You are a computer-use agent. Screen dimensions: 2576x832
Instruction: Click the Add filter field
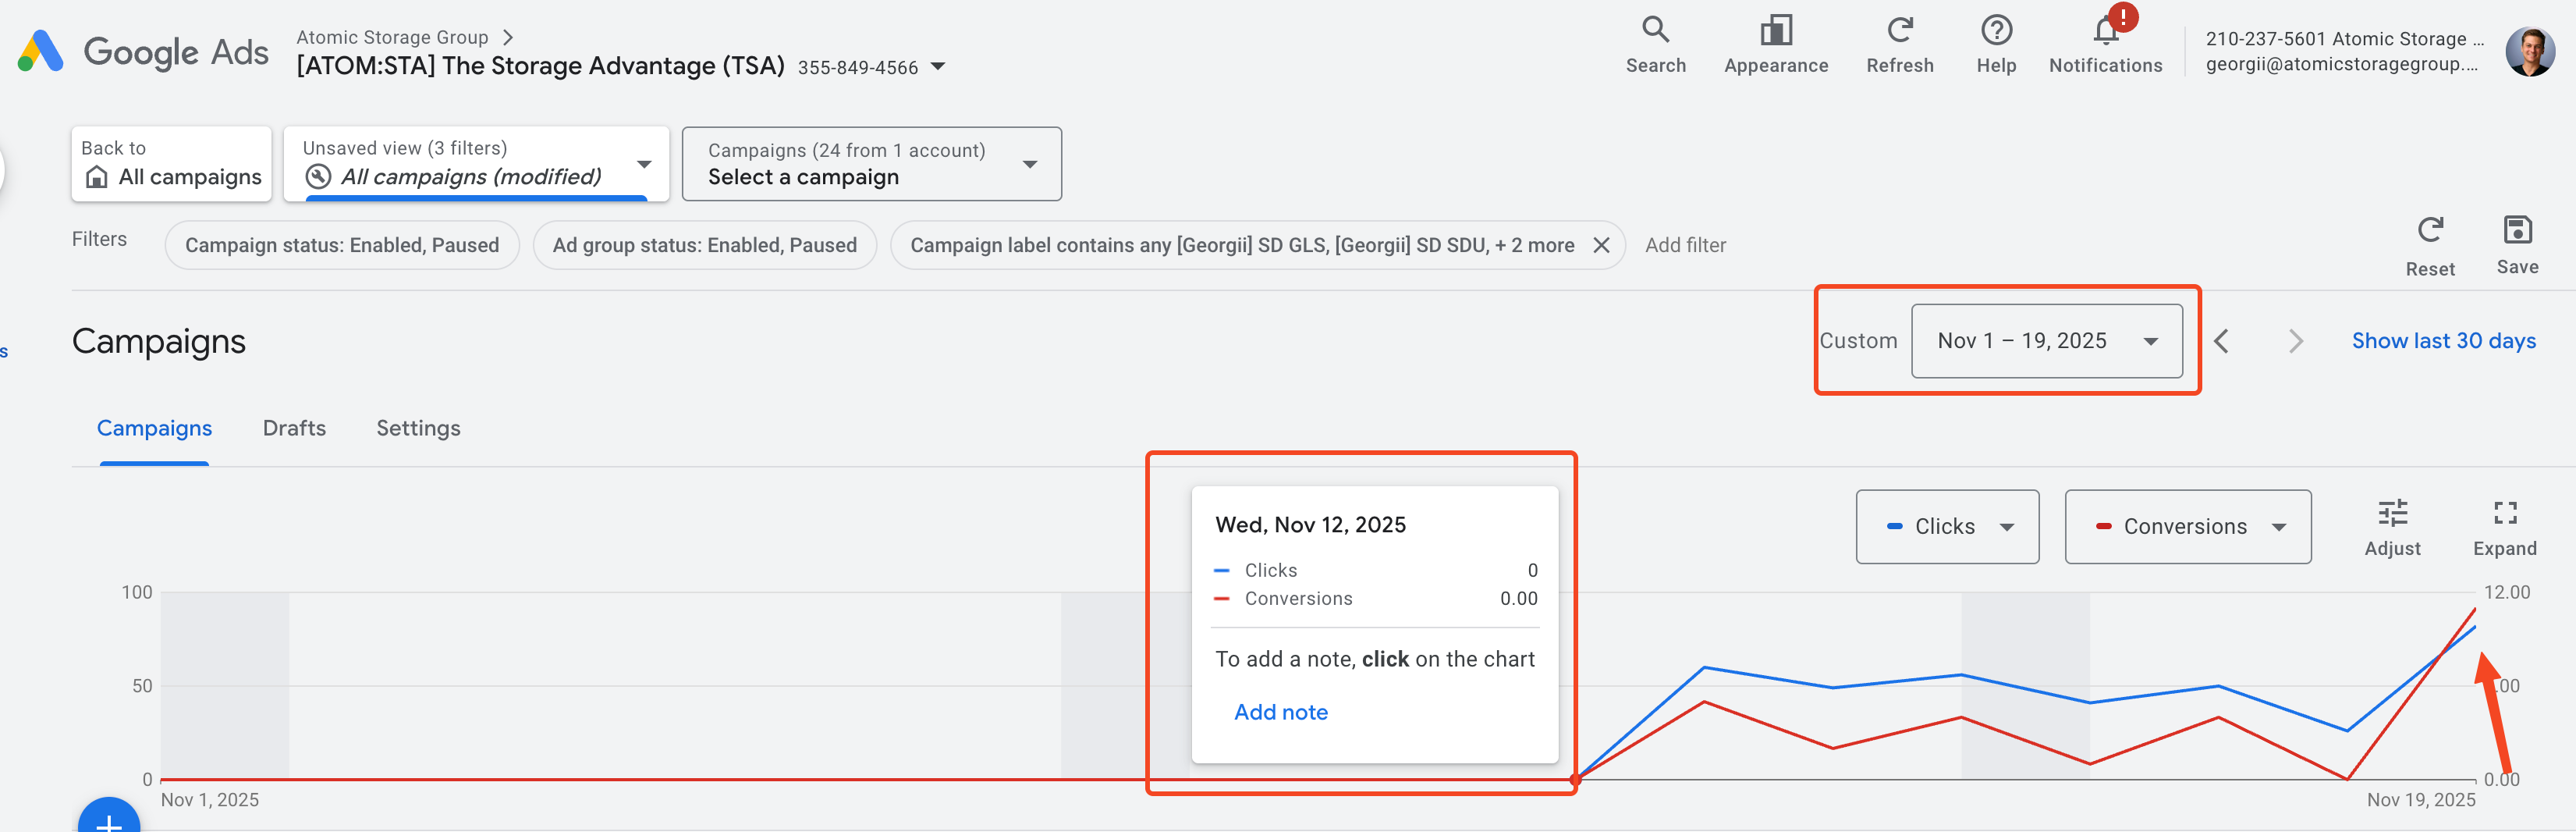pos(1685,246)
